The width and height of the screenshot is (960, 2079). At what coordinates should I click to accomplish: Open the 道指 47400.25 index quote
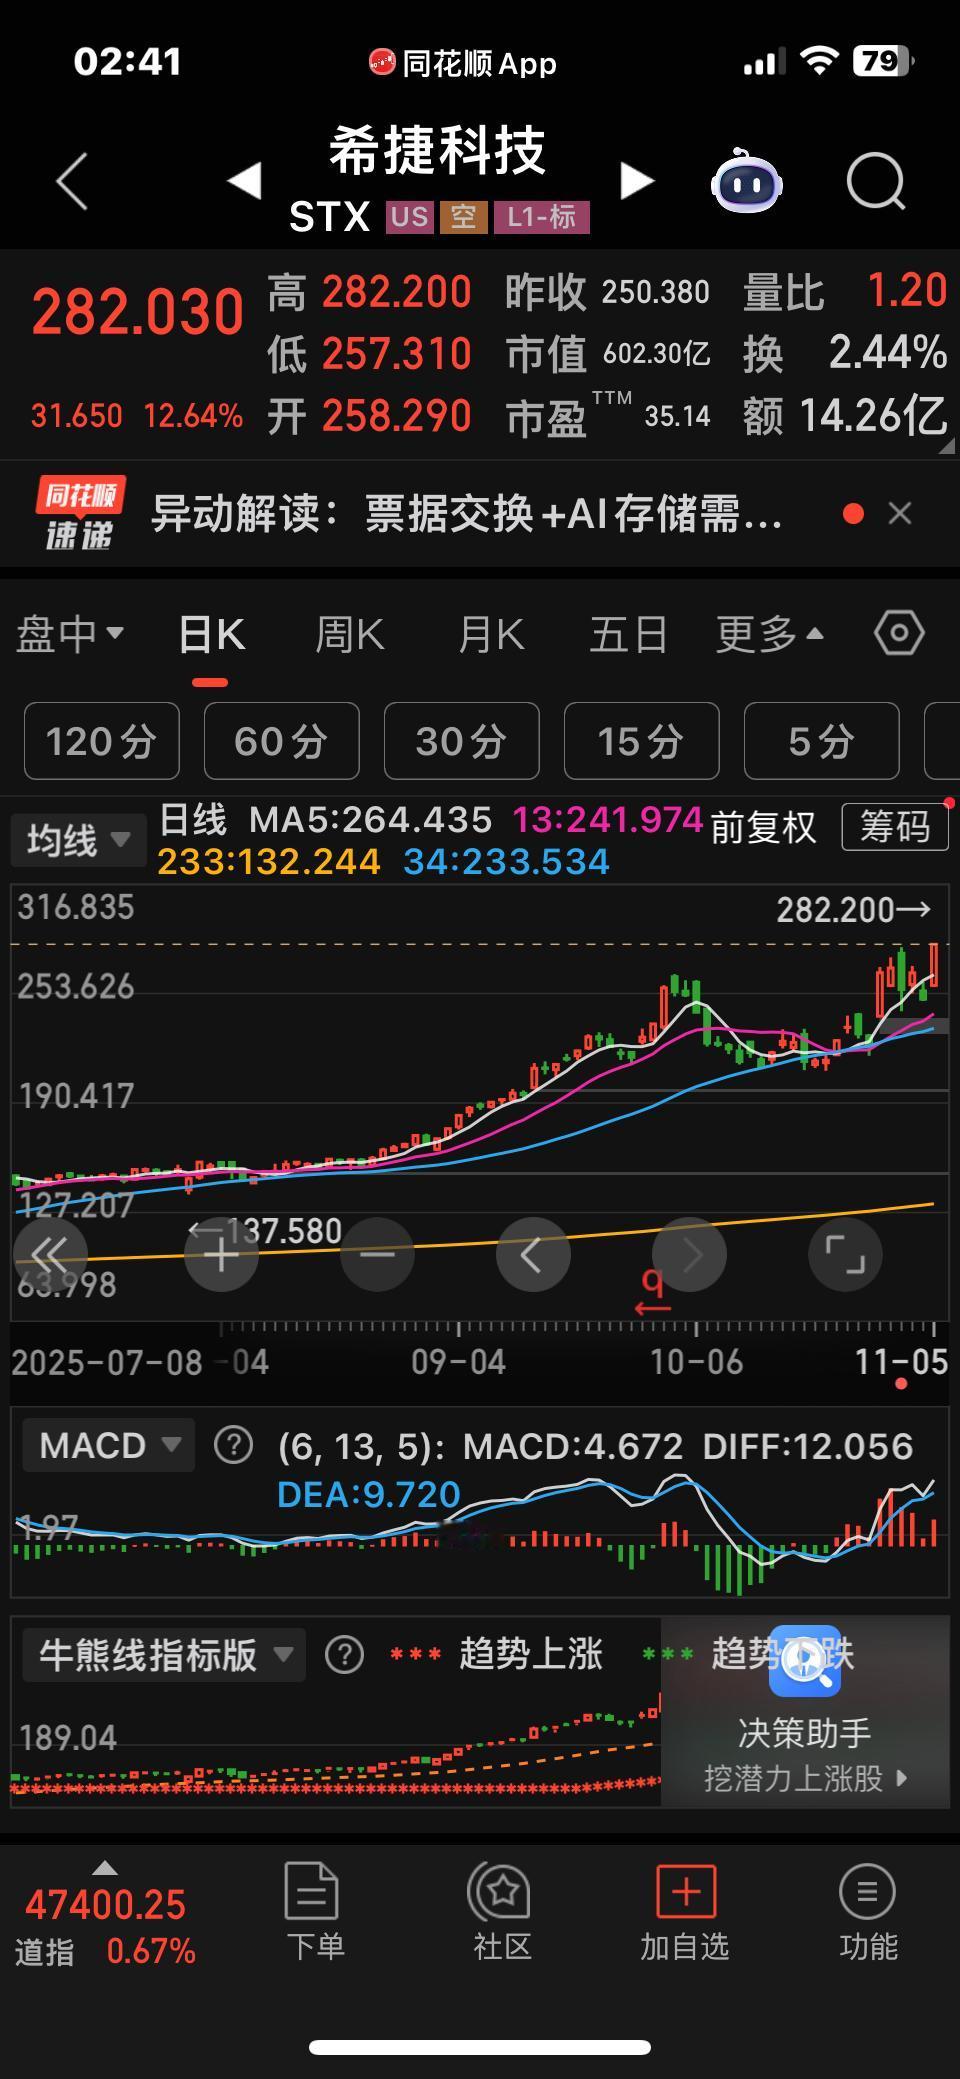(x=105, y=1905)
